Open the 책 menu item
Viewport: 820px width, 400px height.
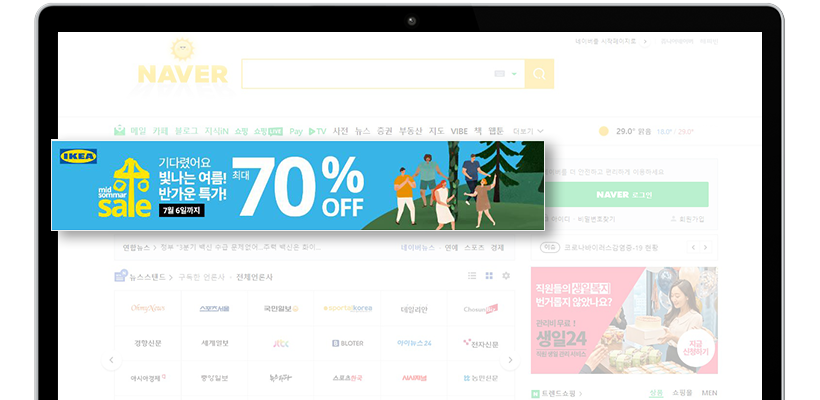478,131
